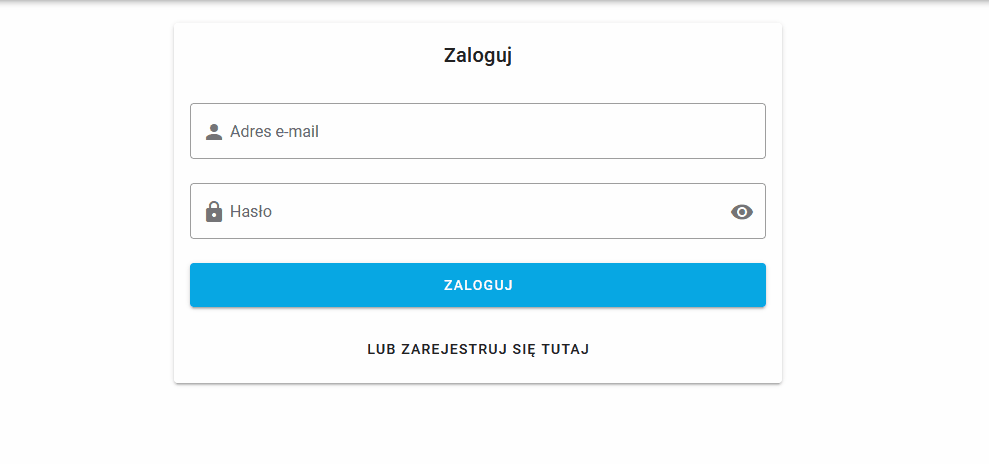Viewport: 989px width, 464px height.
Task: Select the lock icon beside Hasło
Action: [x=213, y=212]
